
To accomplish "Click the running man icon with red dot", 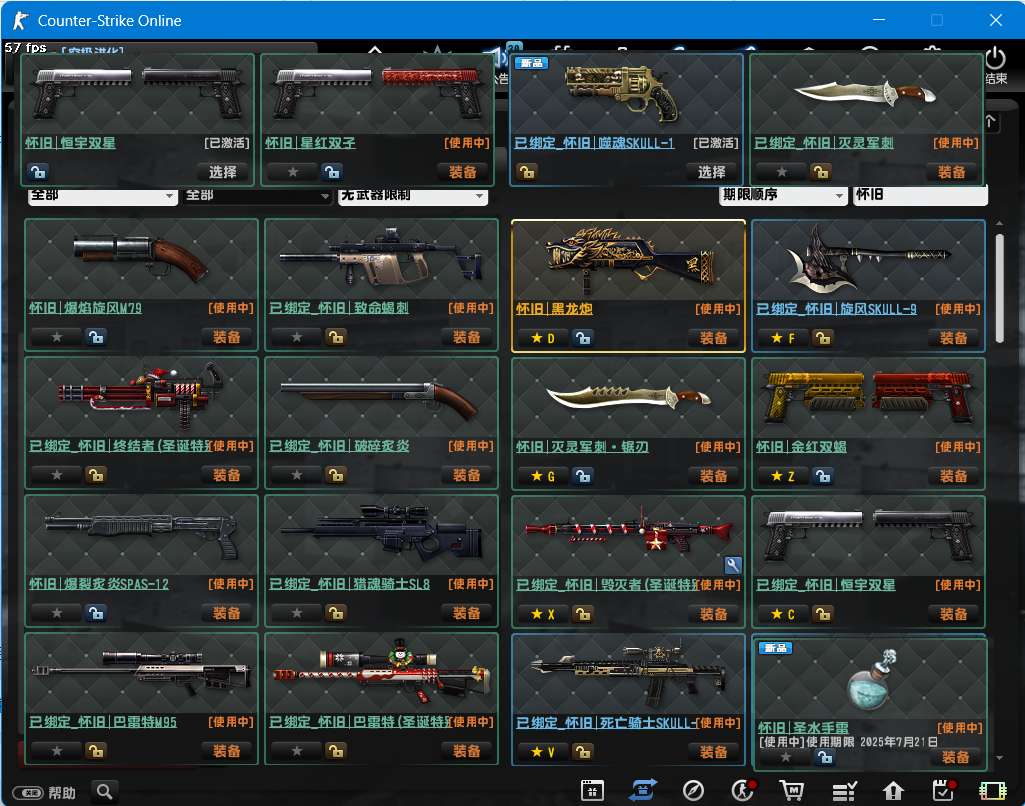I will coord(743,790).
